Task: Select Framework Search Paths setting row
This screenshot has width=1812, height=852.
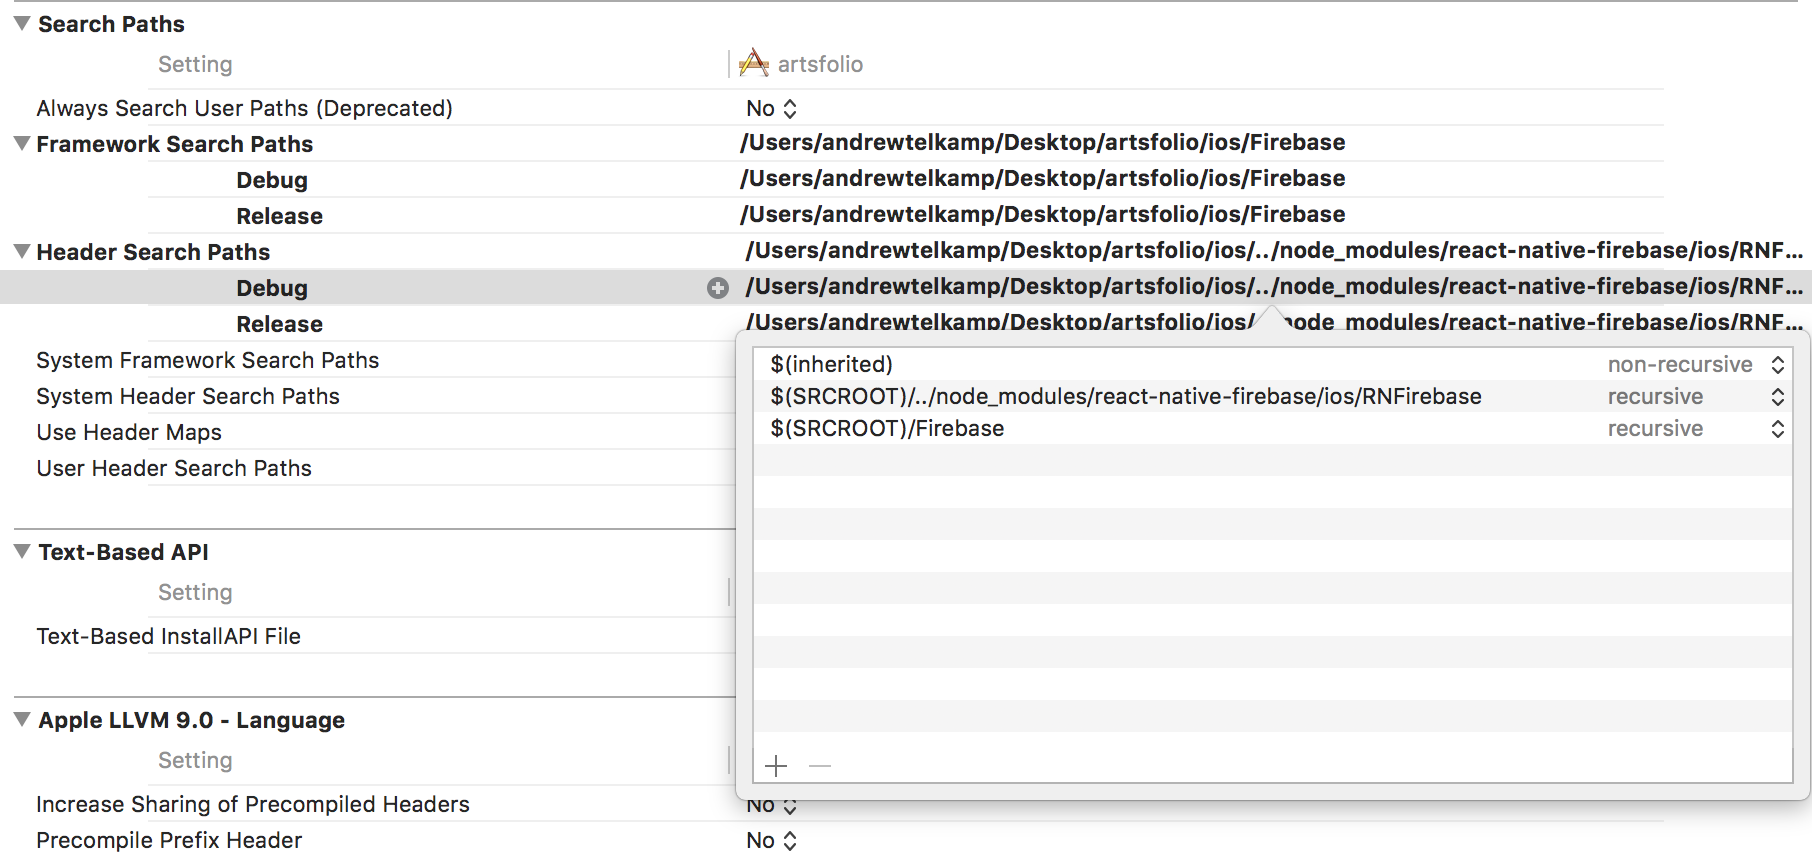Action: coord(175,144)
